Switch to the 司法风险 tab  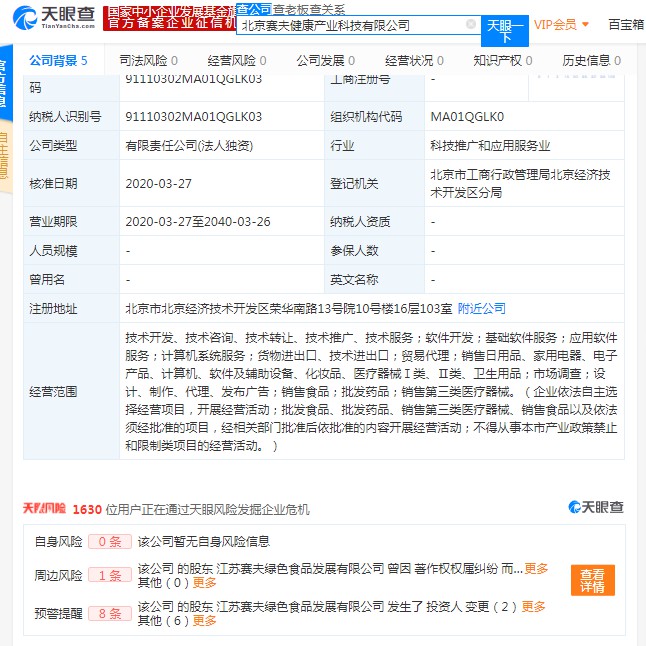click(148, 61)
